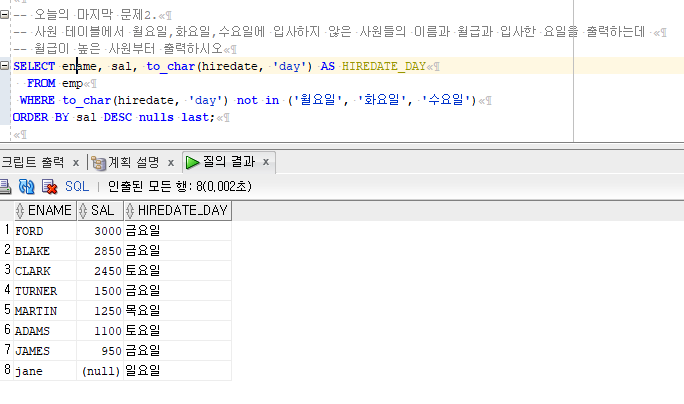This screenshot has height=404, width=684.
Task: Select the jane cell
Action: click(45, 371)
